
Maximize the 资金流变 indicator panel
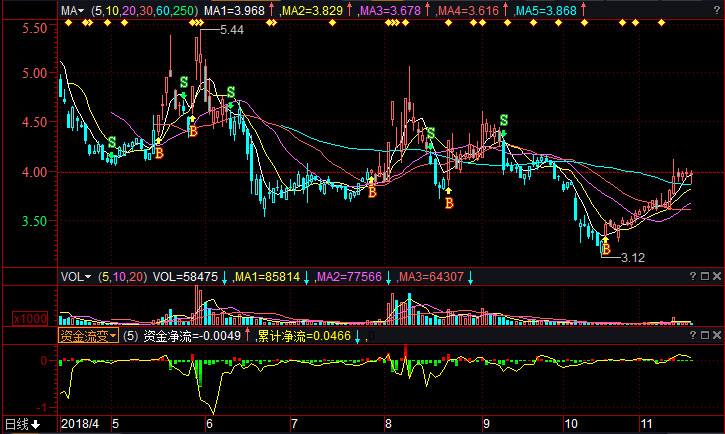[704, 336]
